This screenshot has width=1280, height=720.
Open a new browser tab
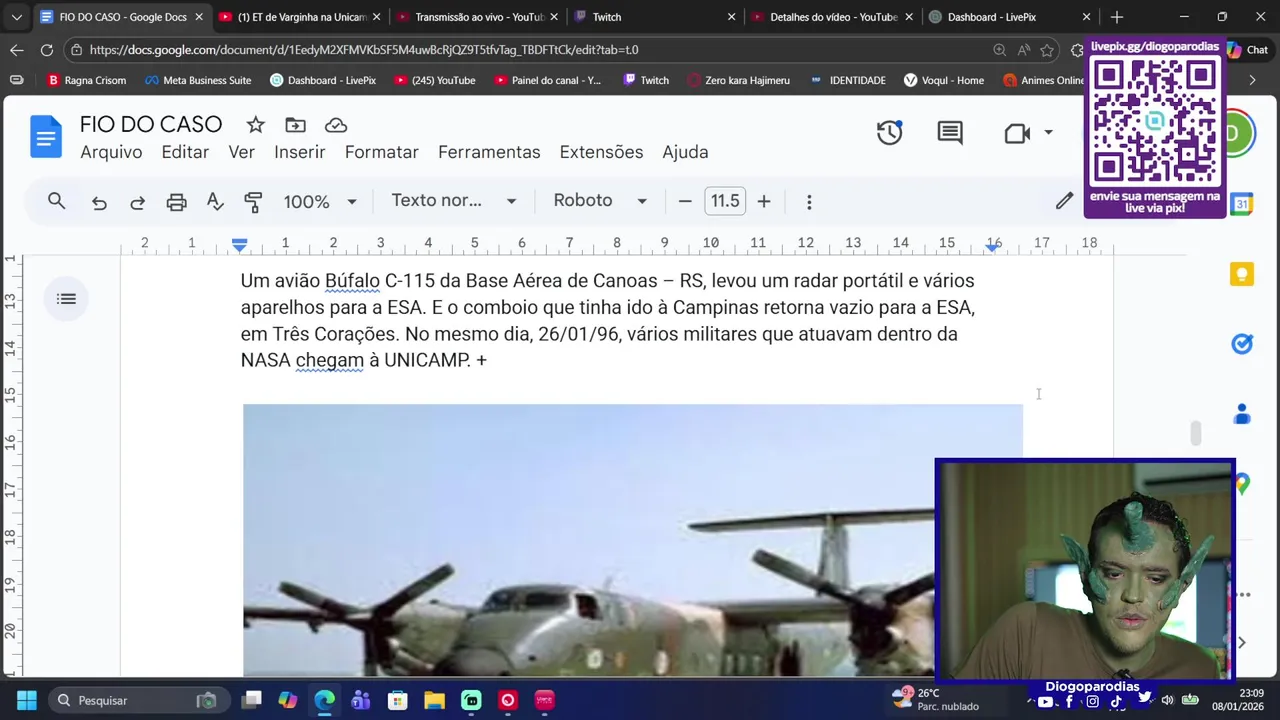point(1117,17)
